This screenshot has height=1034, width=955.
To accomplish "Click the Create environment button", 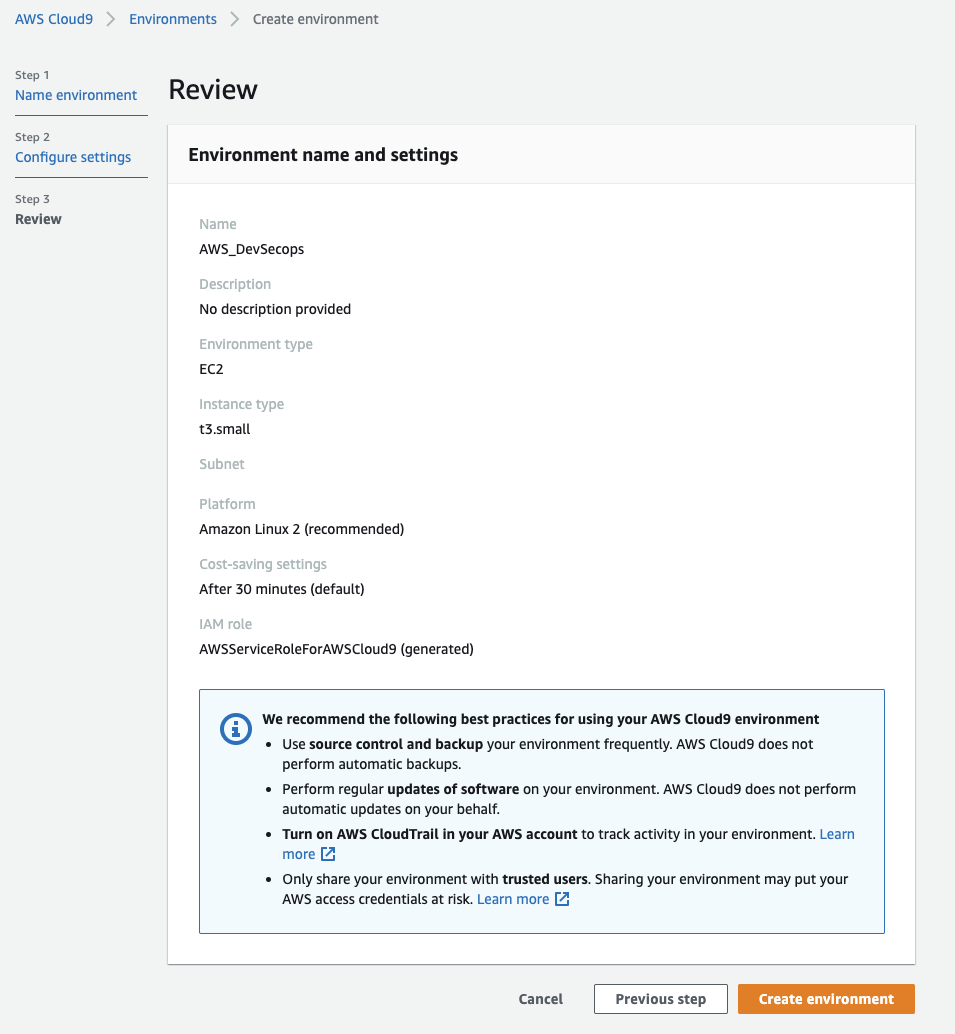I will pyautogui.click(x=825, y=998).
